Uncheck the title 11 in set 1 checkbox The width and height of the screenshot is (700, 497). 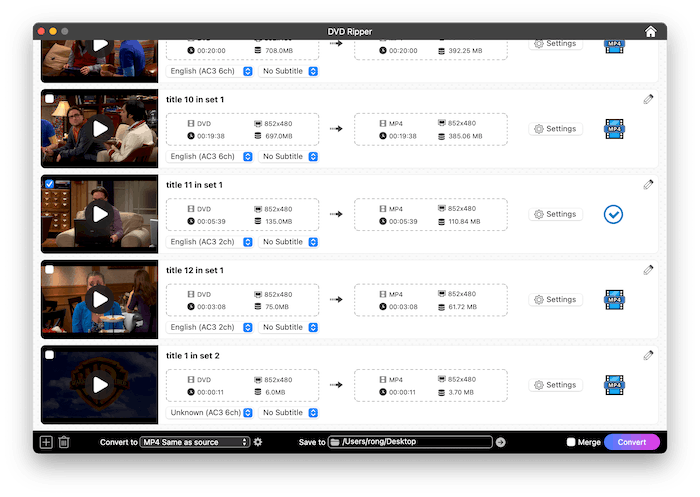[x=50, y=184]
